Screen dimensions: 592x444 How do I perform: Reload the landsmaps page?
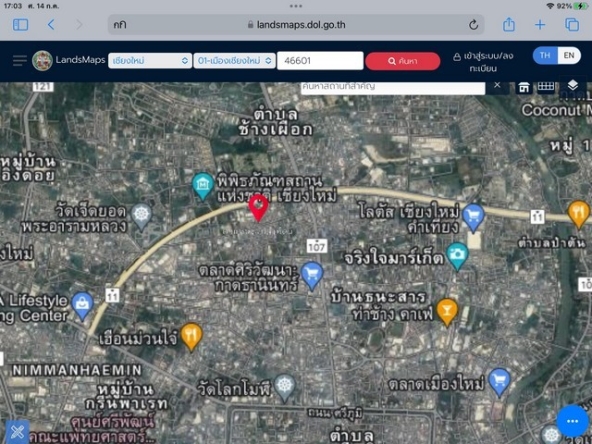click(x=473, y=25)
